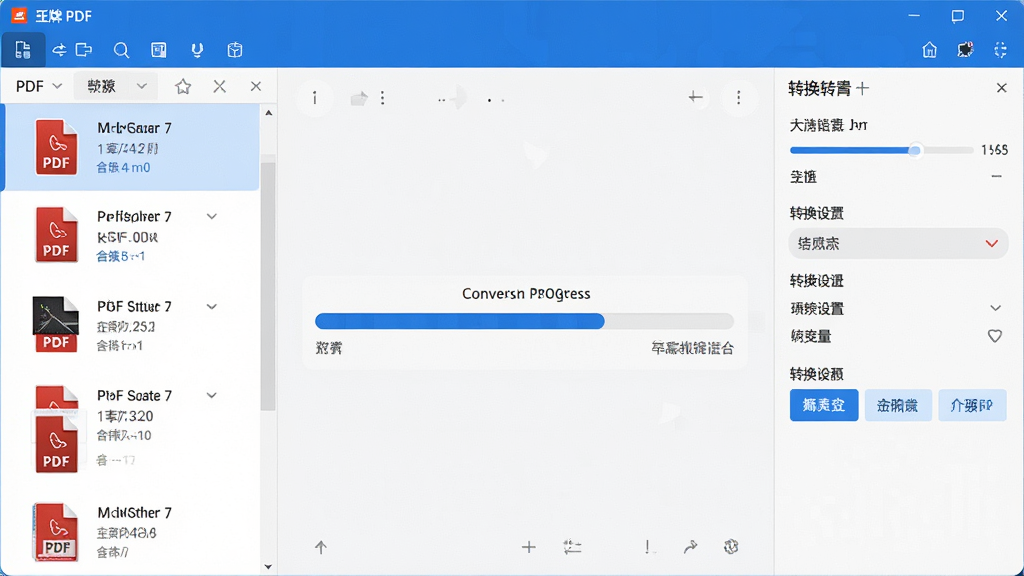Click the exclamation icon at bottom
This screenshot has height=576, width=1024.
[x=647, y=547]
